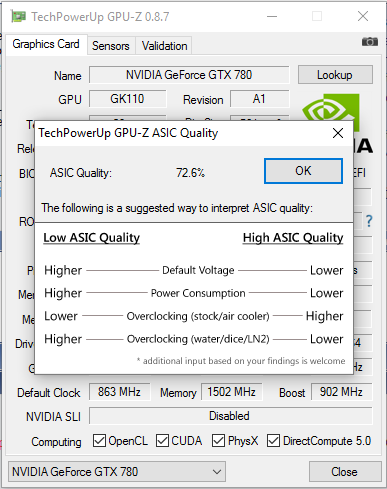Confirm the dialog with OK button
This screenshot has height=489, width=387.
click(x=303, y=171)
